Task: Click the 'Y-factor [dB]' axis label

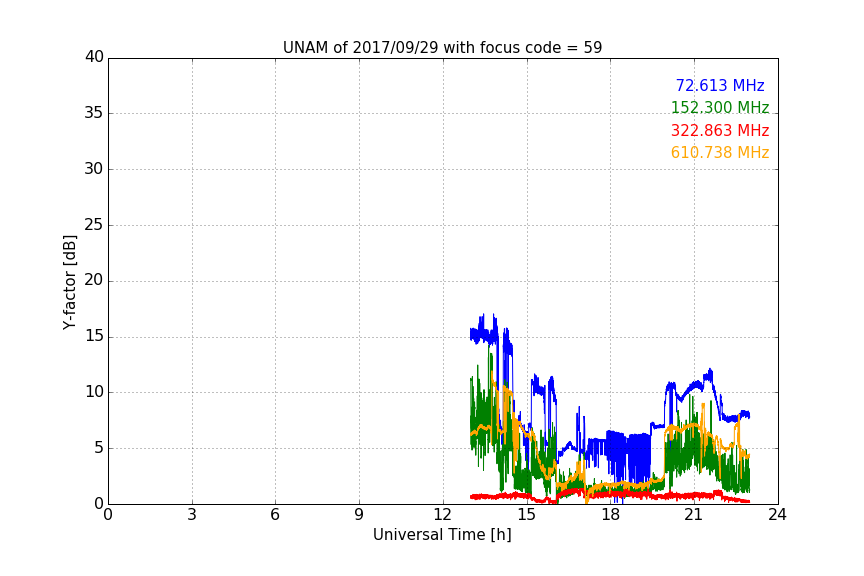Action: click(x=69, y=282)
